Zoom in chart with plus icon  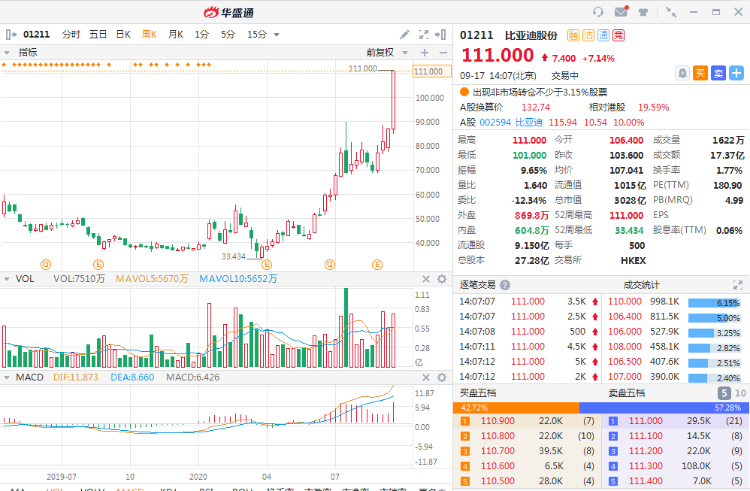tap(424, 53)
